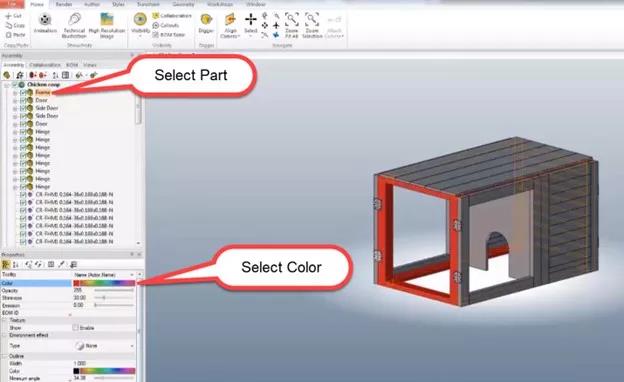Open the Environment effect Type dropdown
This screenshot has height=382, width=624.
104,346
